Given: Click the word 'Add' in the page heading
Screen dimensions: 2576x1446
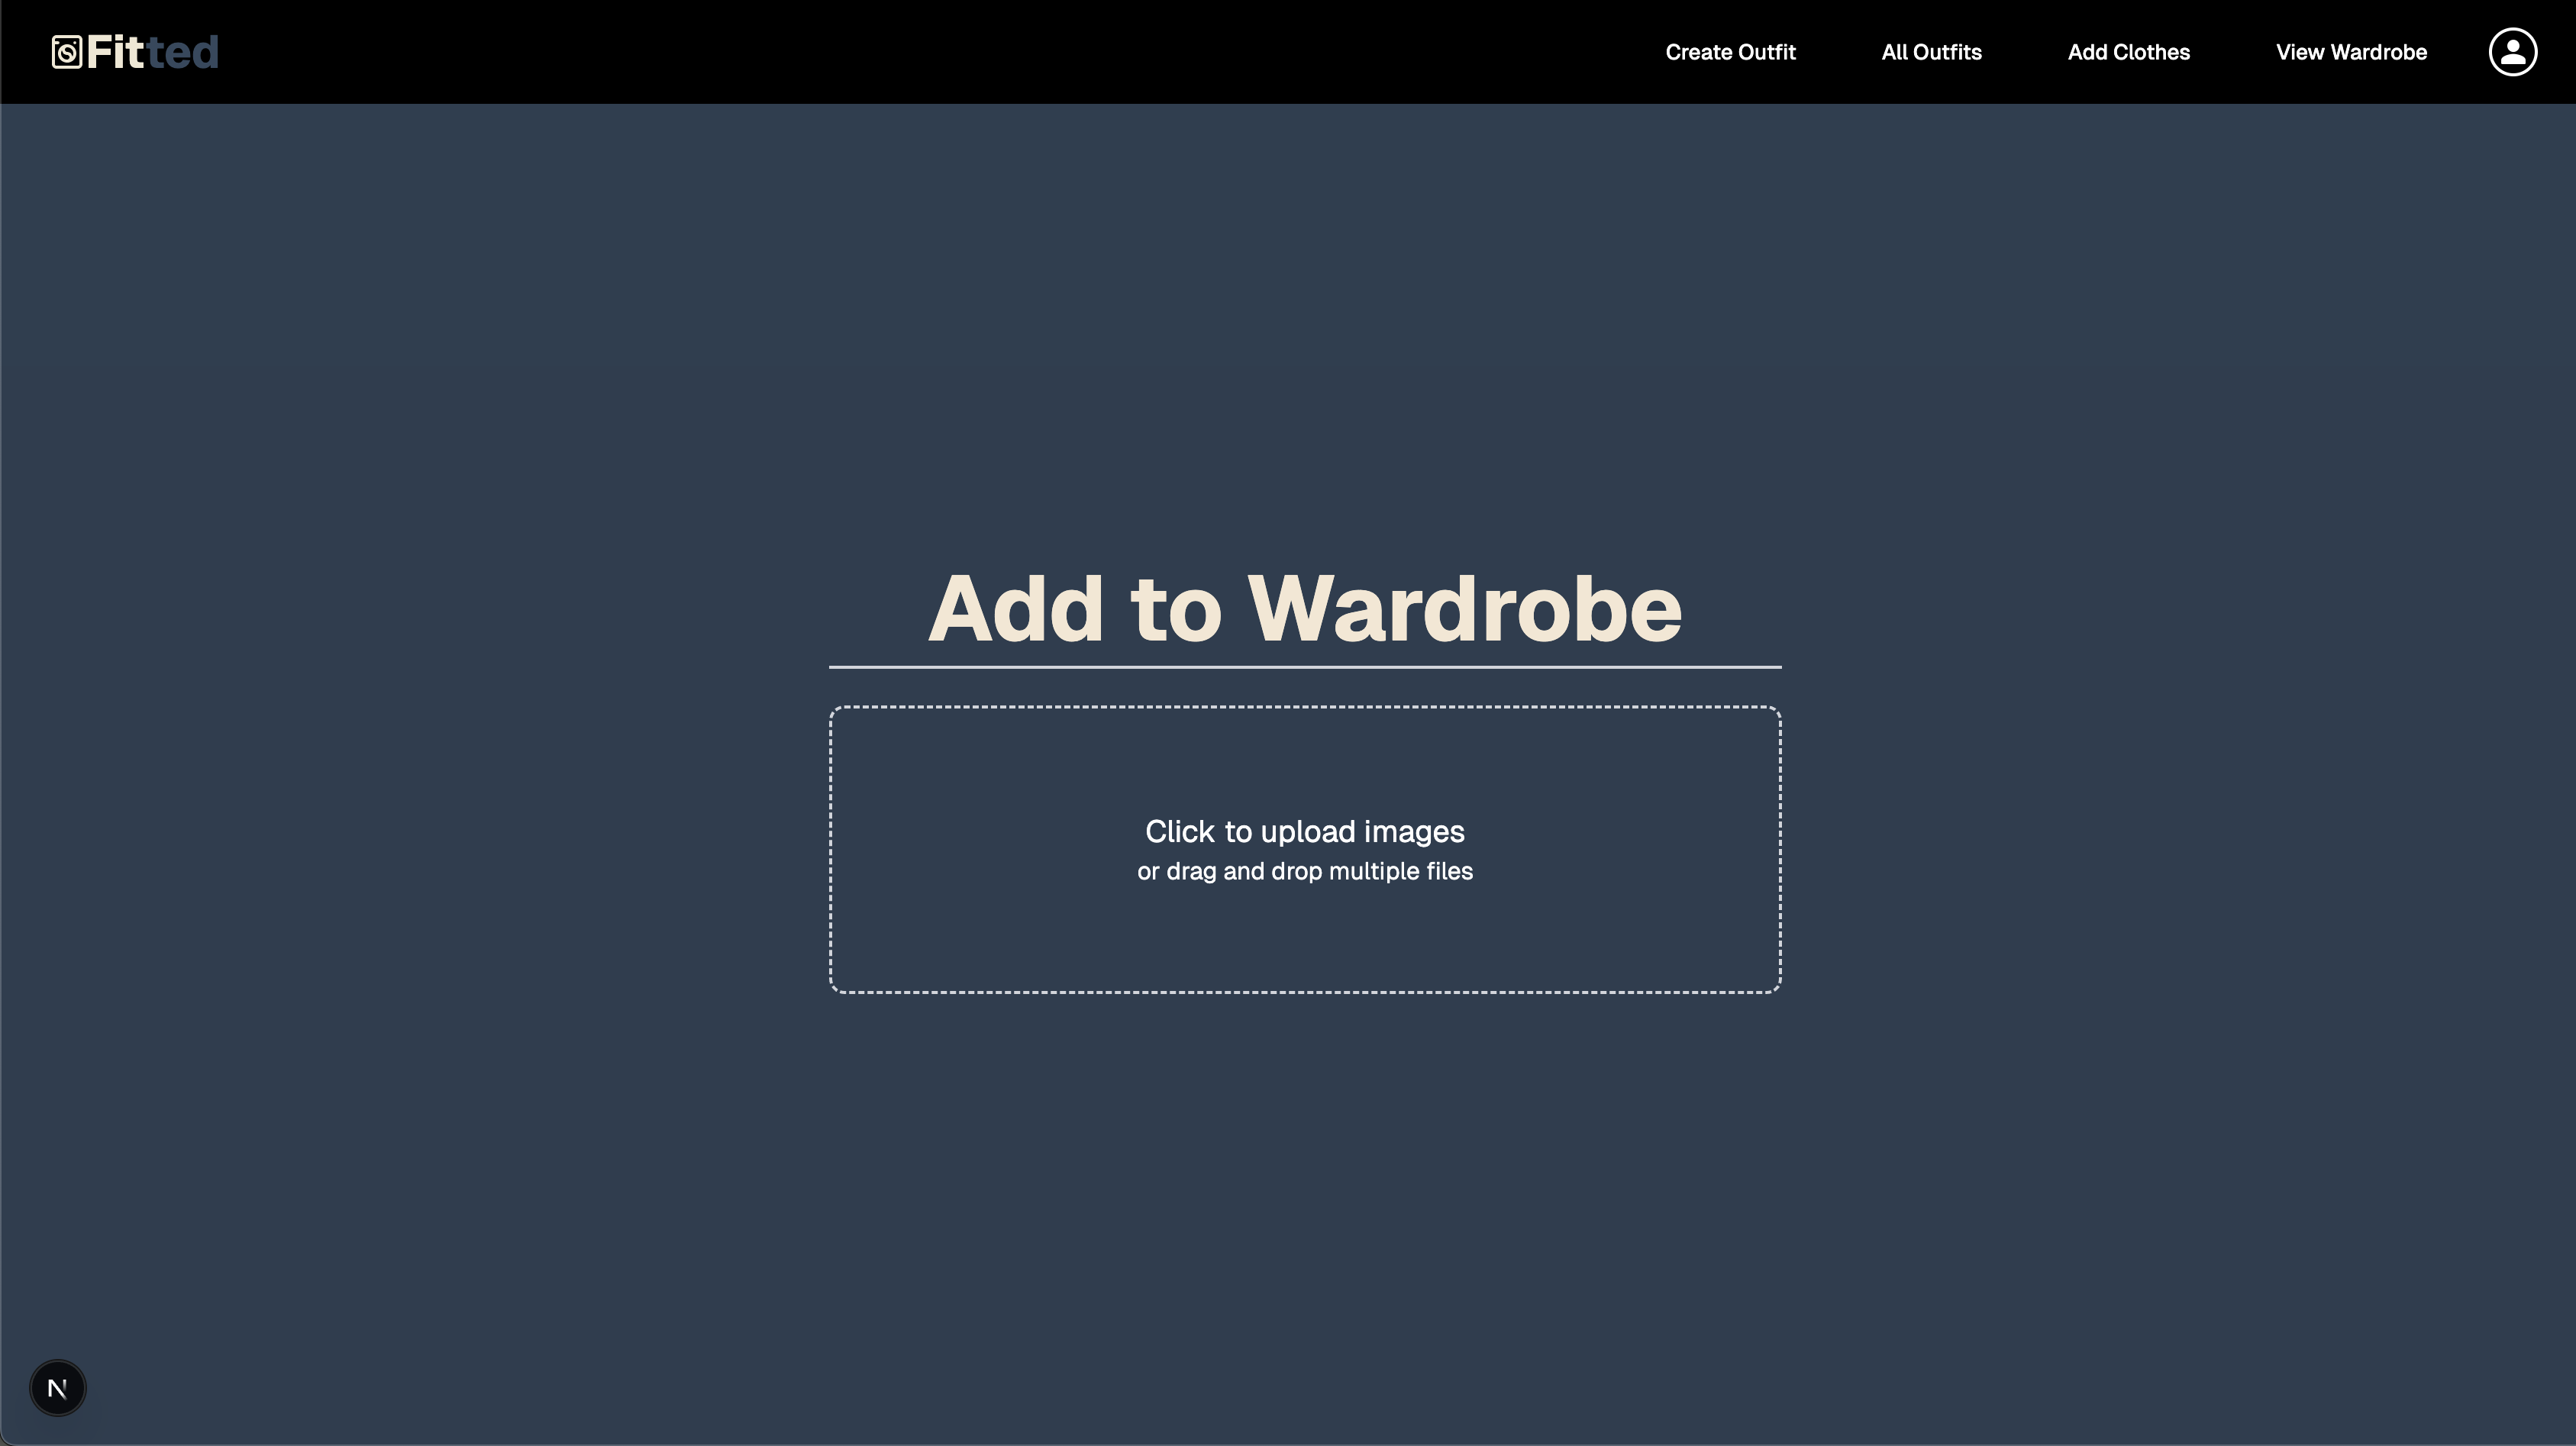Looking at the screenshot, I should [x=1015, y=609].
